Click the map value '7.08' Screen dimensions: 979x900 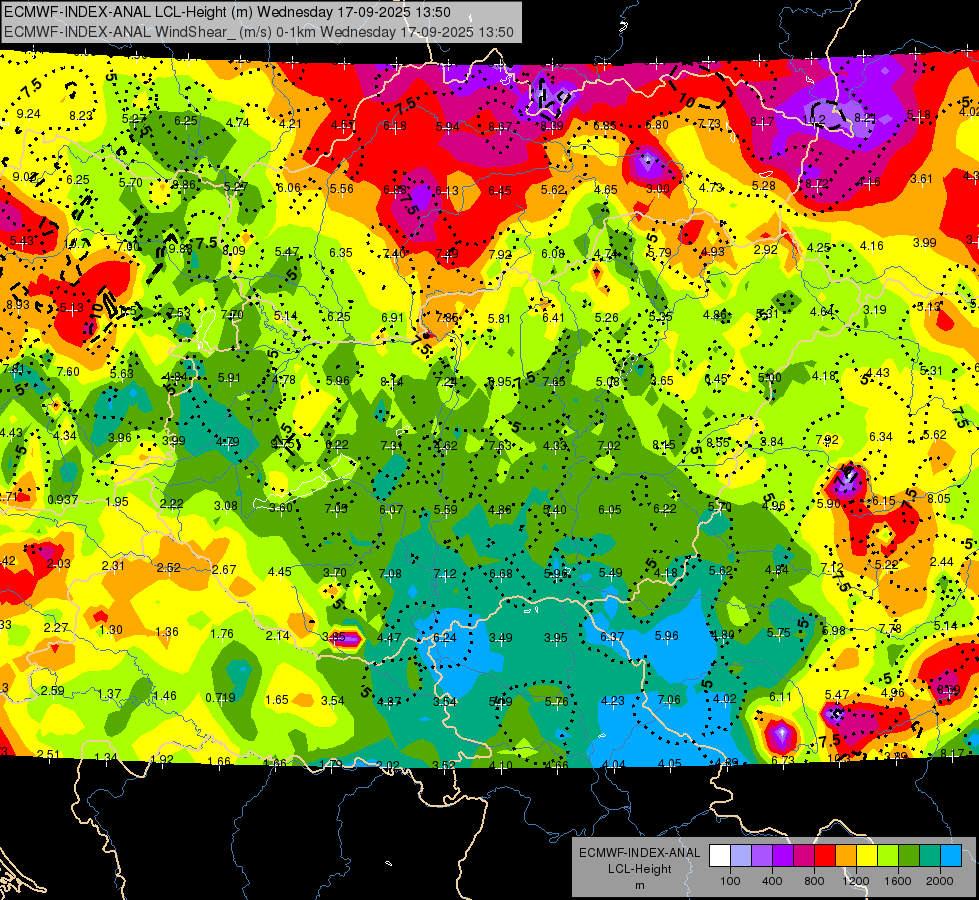tap(390, 573)
